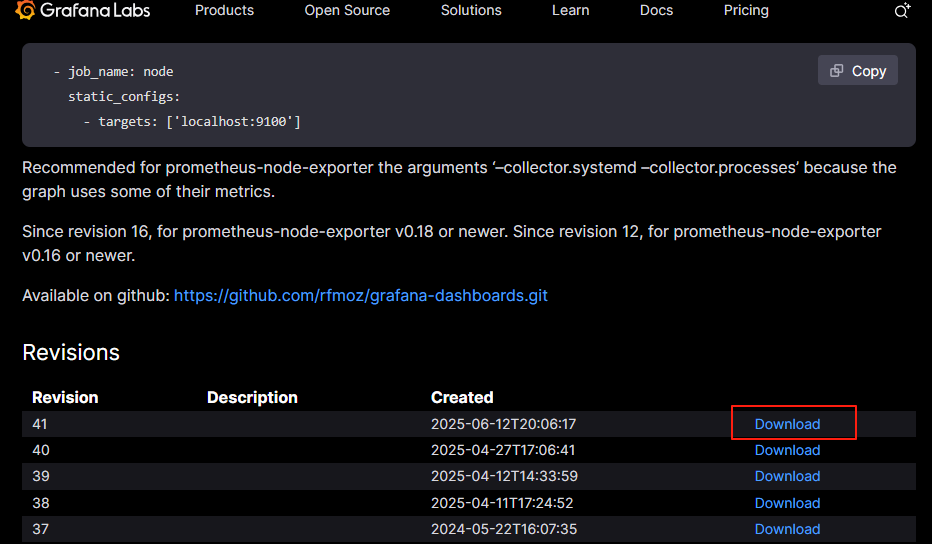Click the Created column header

click(x=462, y=397)
